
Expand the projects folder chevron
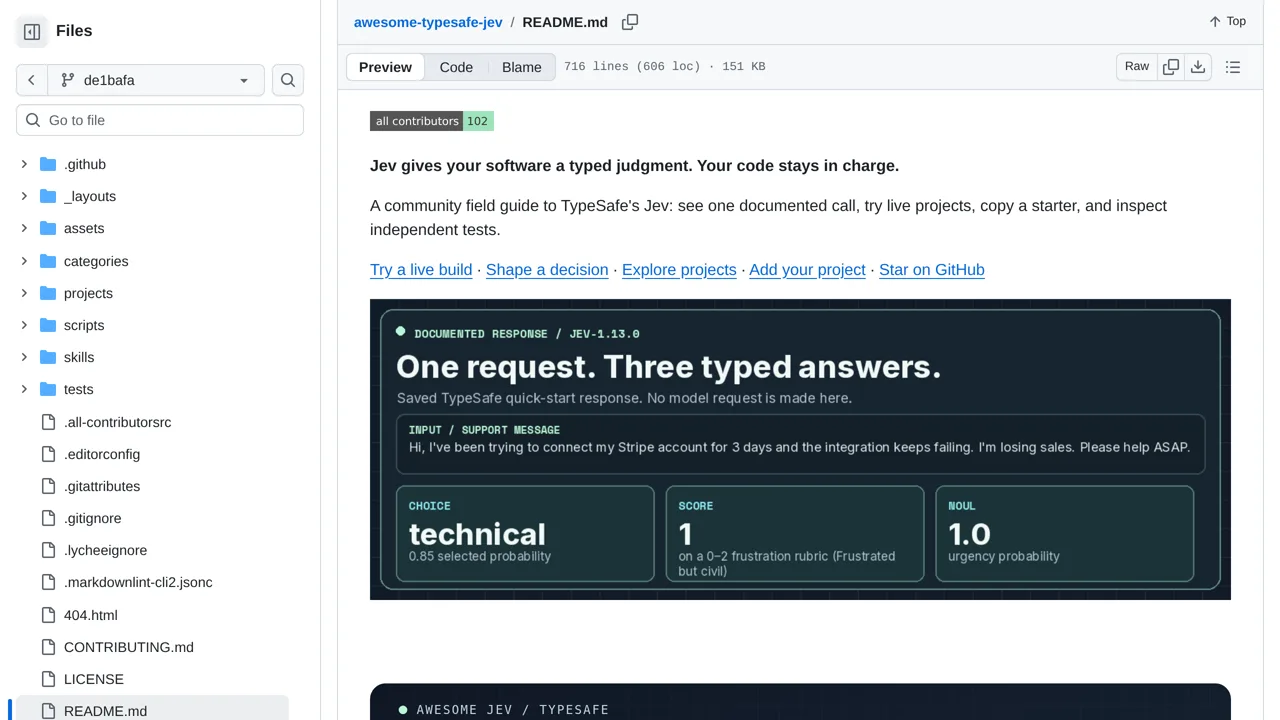[x=24, y=293]
